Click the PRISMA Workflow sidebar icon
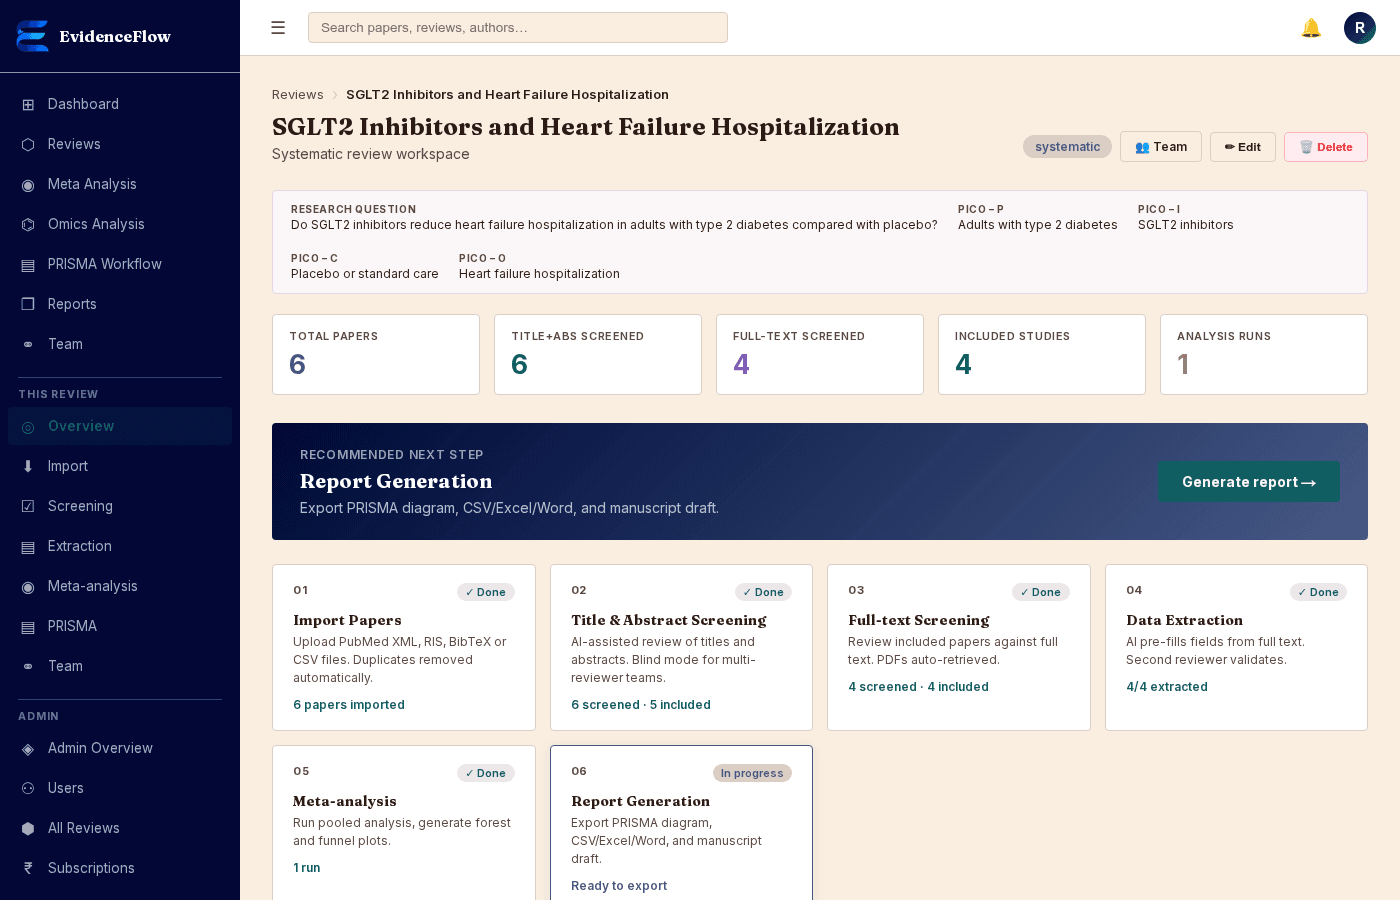Viewport: 1400px width, 900px height. pyautogui.click(x=28, y=264)
